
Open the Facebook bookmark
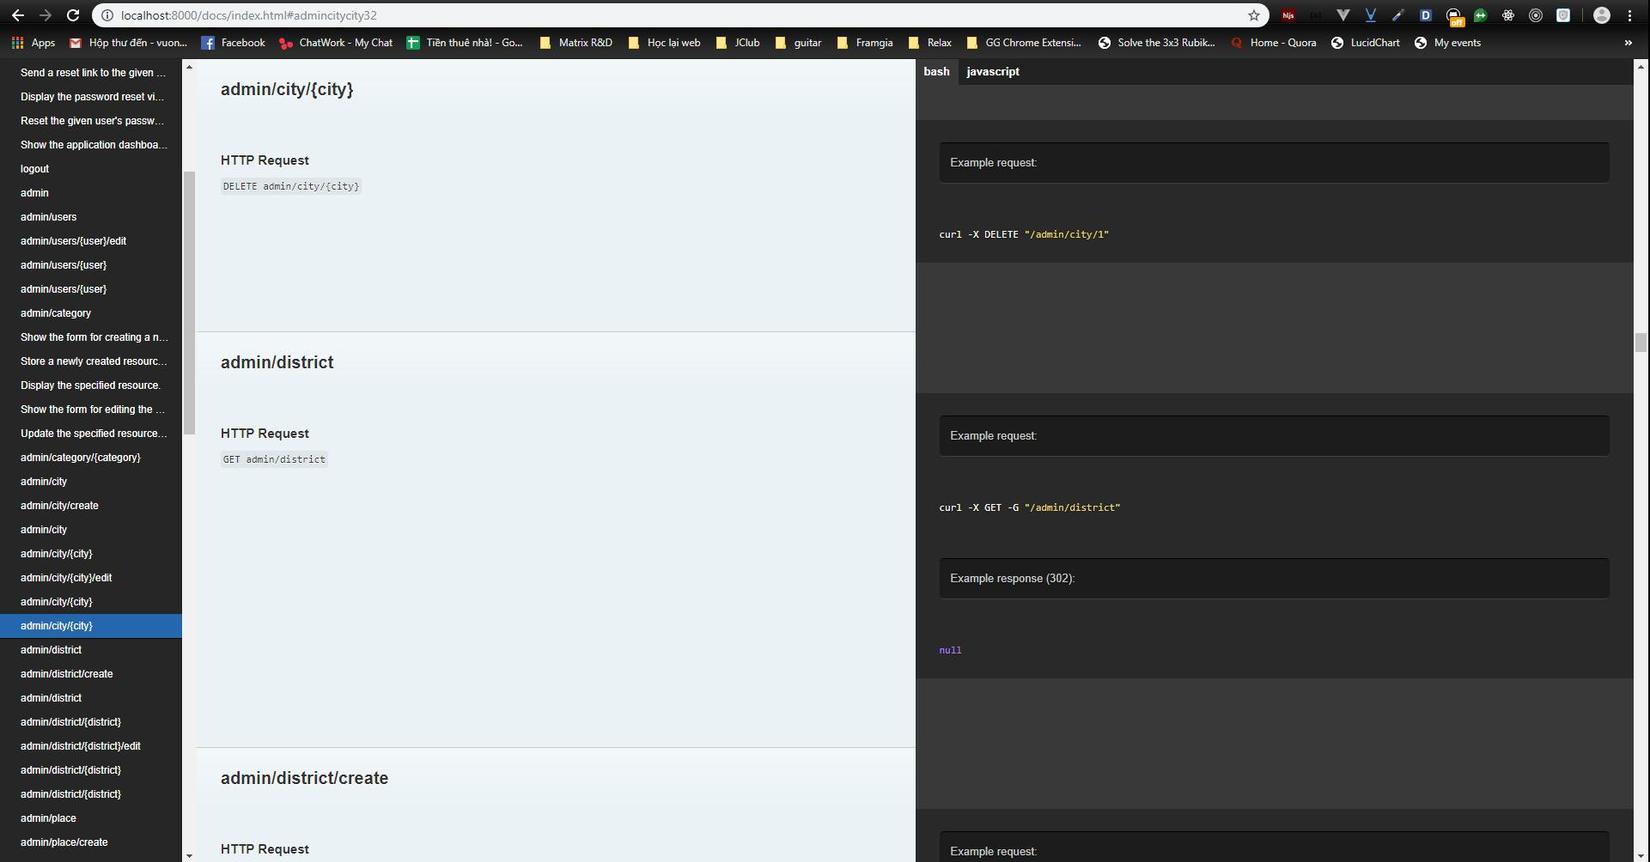coord(233,43)
